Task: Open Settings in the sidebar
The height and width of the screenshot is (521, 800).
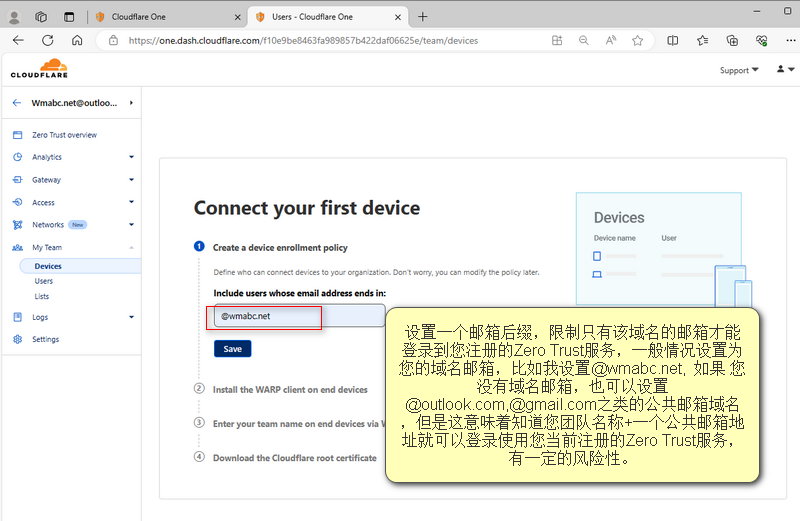Action: click(x=45, y=339)
